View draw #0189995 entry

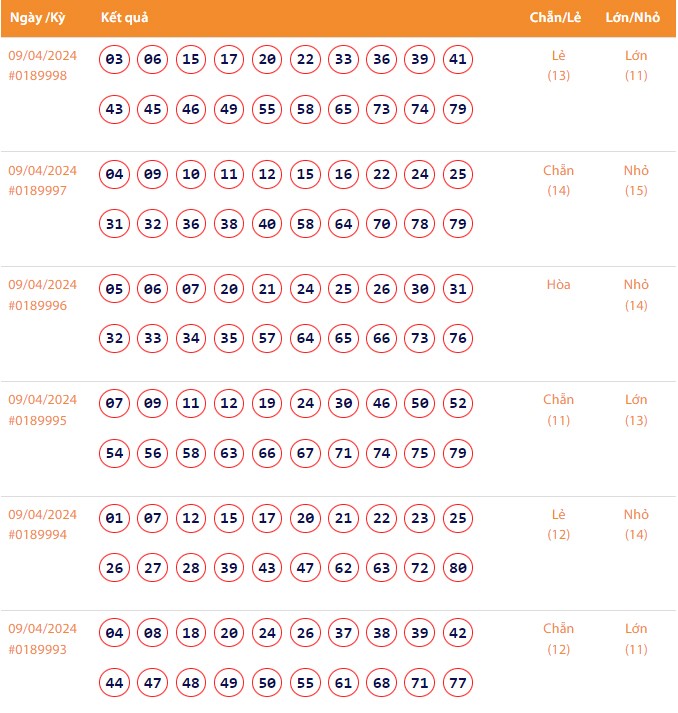point(38,421)
